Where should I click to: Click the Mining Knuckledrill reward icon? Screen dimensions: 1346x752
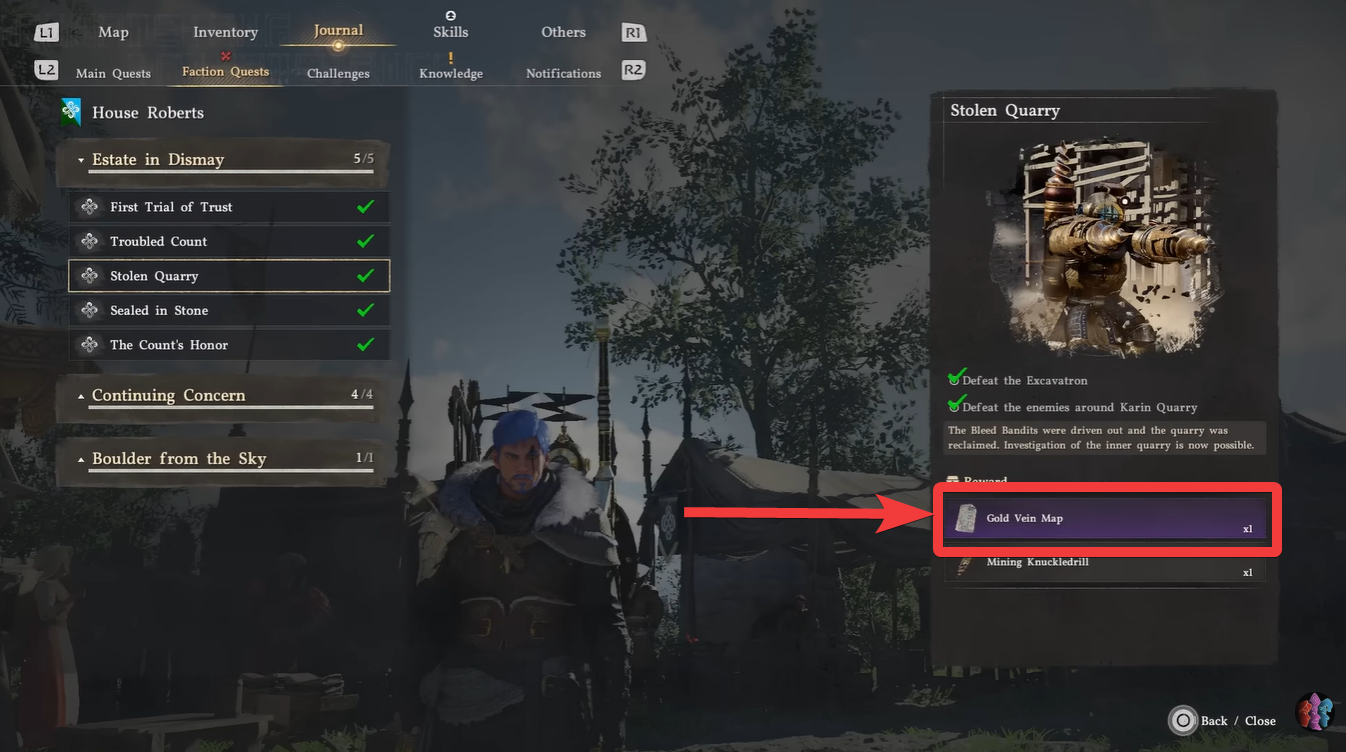pyautogui.click(x=965, y=563)
